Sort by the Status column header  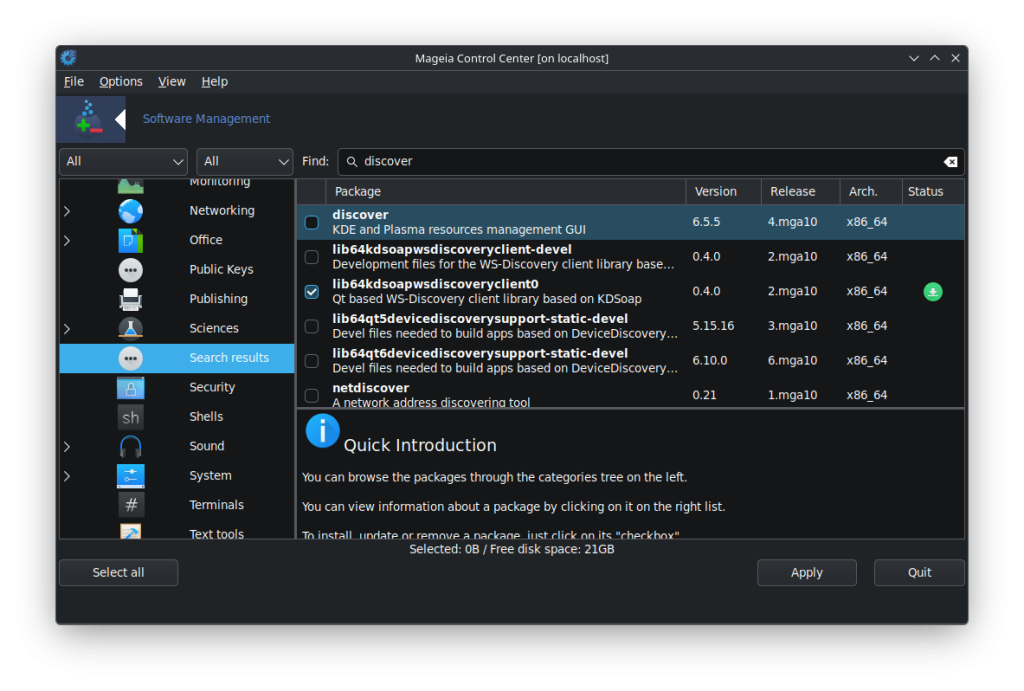(x=933, y=191)
